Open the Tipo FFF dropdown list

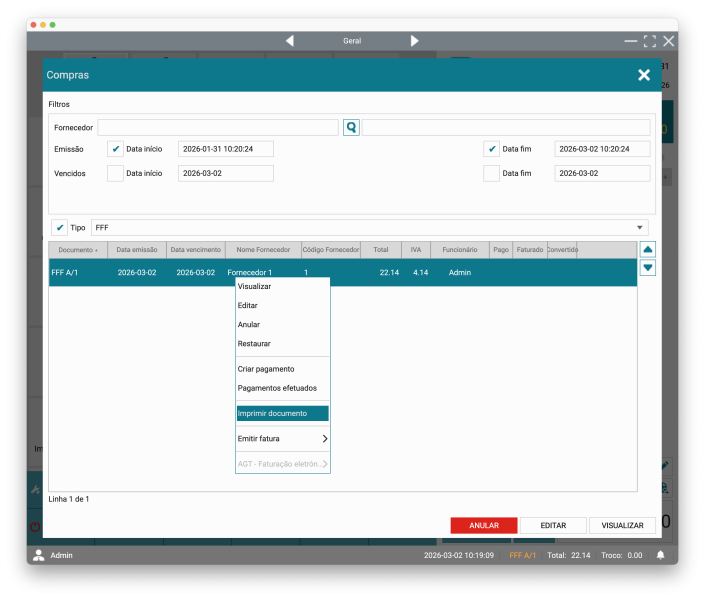(639, 228)
